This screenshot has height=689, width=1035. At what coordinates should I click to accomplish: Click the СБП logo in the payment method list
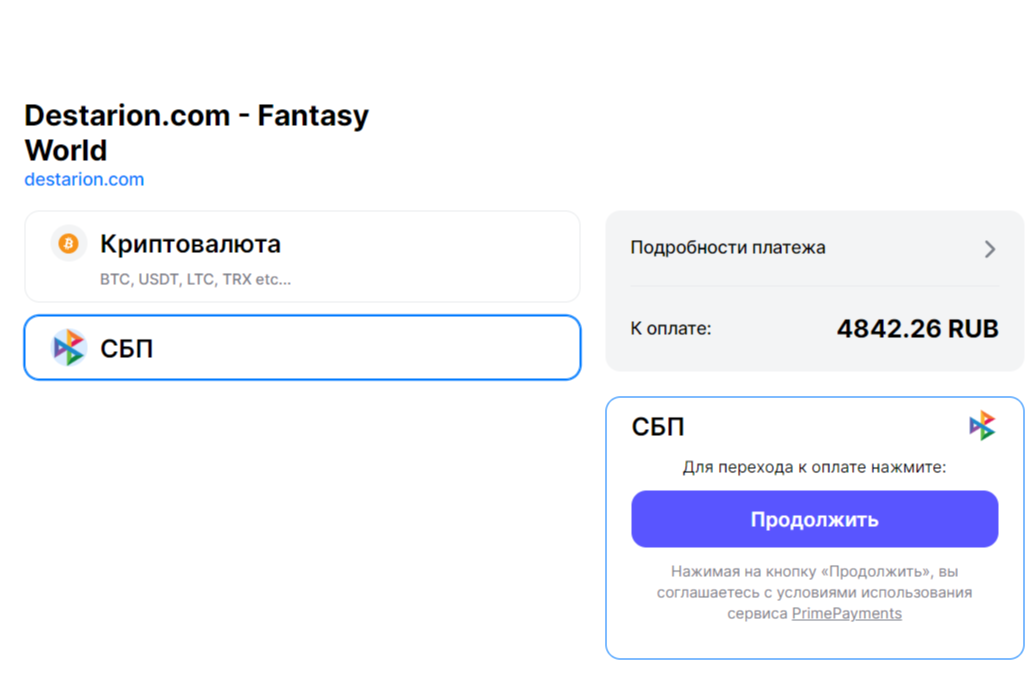[x=69, y=348]
